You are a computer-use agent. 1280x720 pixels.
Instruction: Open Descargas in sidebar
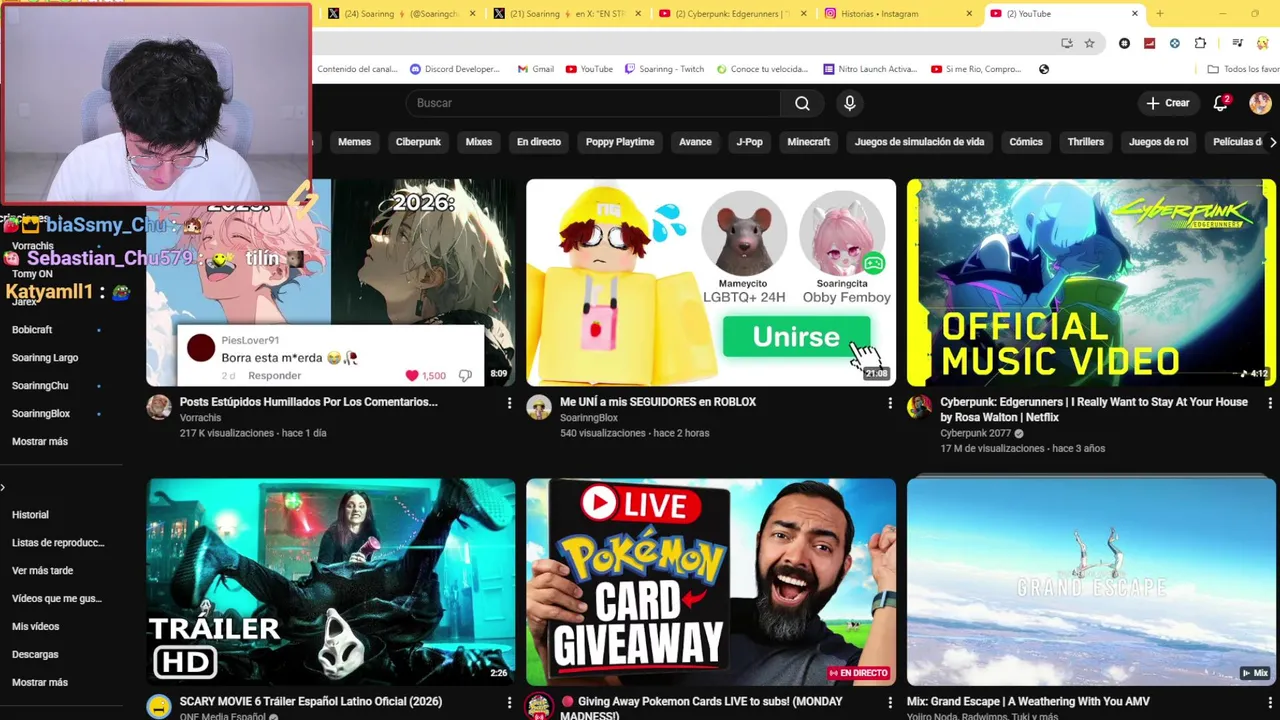click(x=35, y=654)
